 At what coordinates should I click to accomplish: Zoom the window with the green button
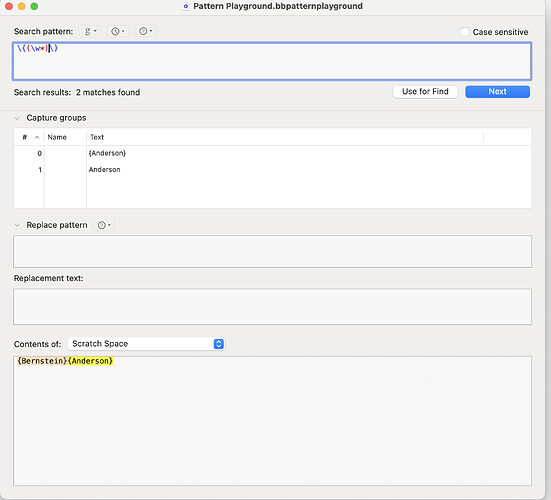[34, 6]
